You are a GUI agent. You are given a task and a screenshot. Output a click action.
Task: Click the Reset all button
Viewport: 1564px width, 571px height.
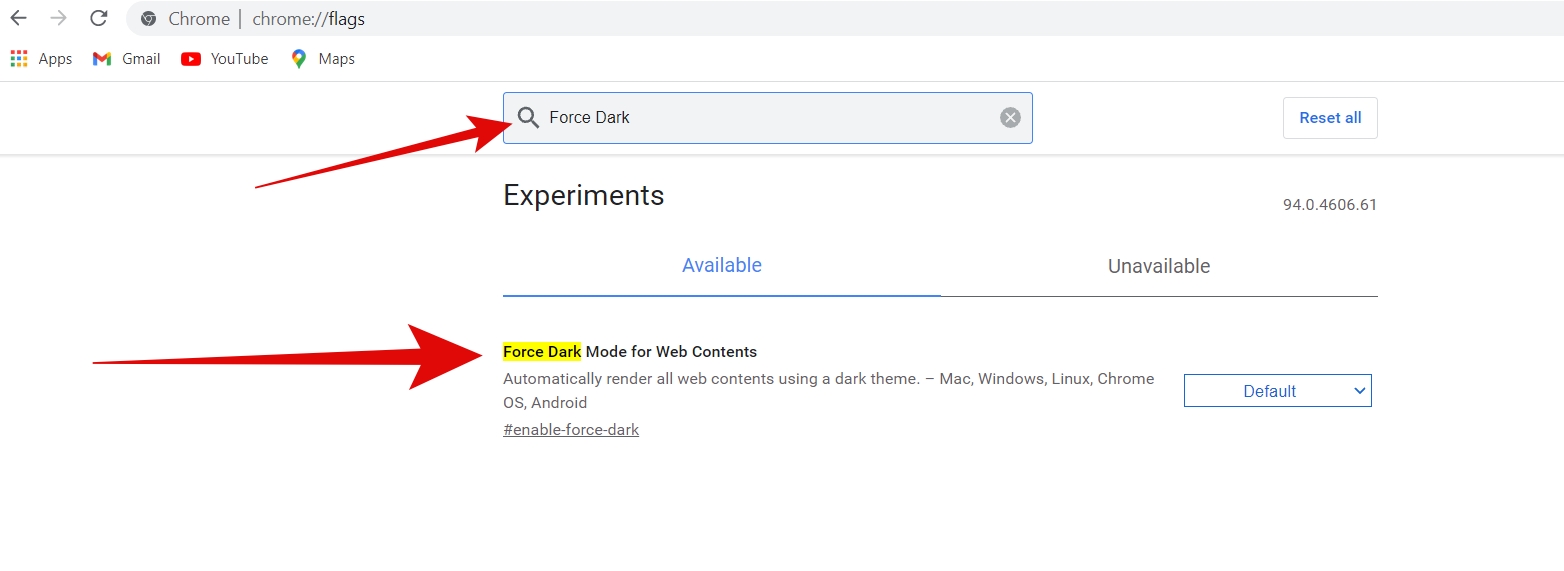click(1330, 118)
